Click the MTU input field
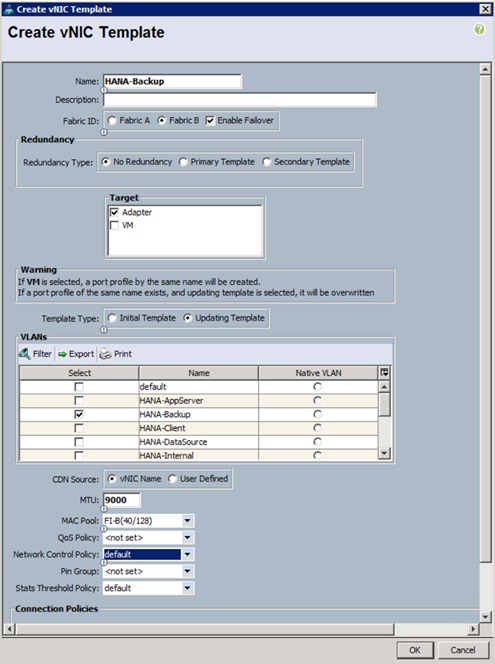The height and width of the screenshot is (664, 495). point(122,500)
